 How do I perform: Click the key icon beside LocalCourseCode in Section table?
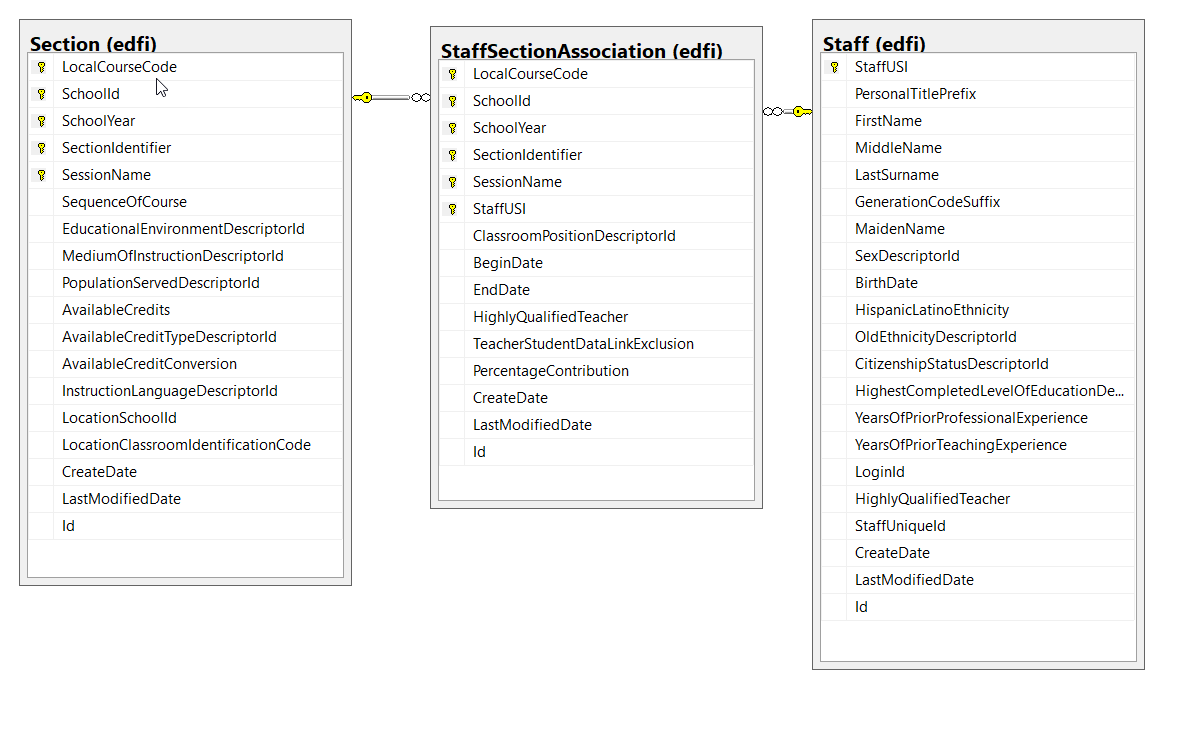click(x=41, y=67)
